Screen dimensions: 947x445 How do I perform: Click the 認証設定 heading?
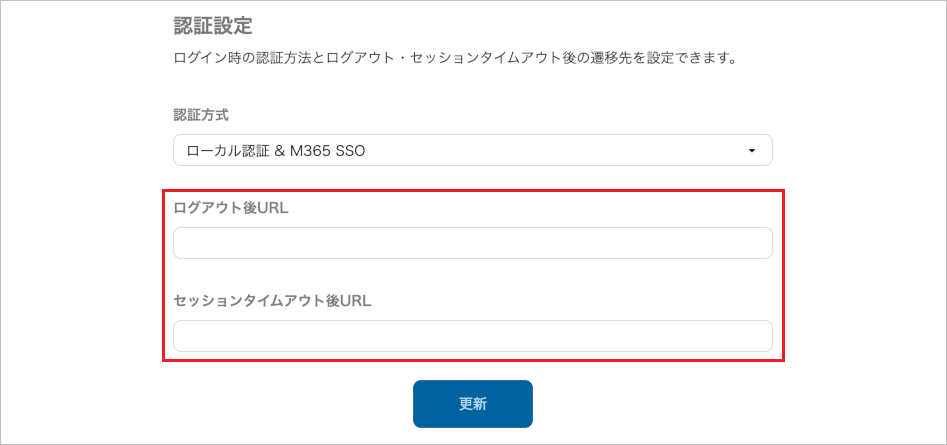[x=213, y=24]
